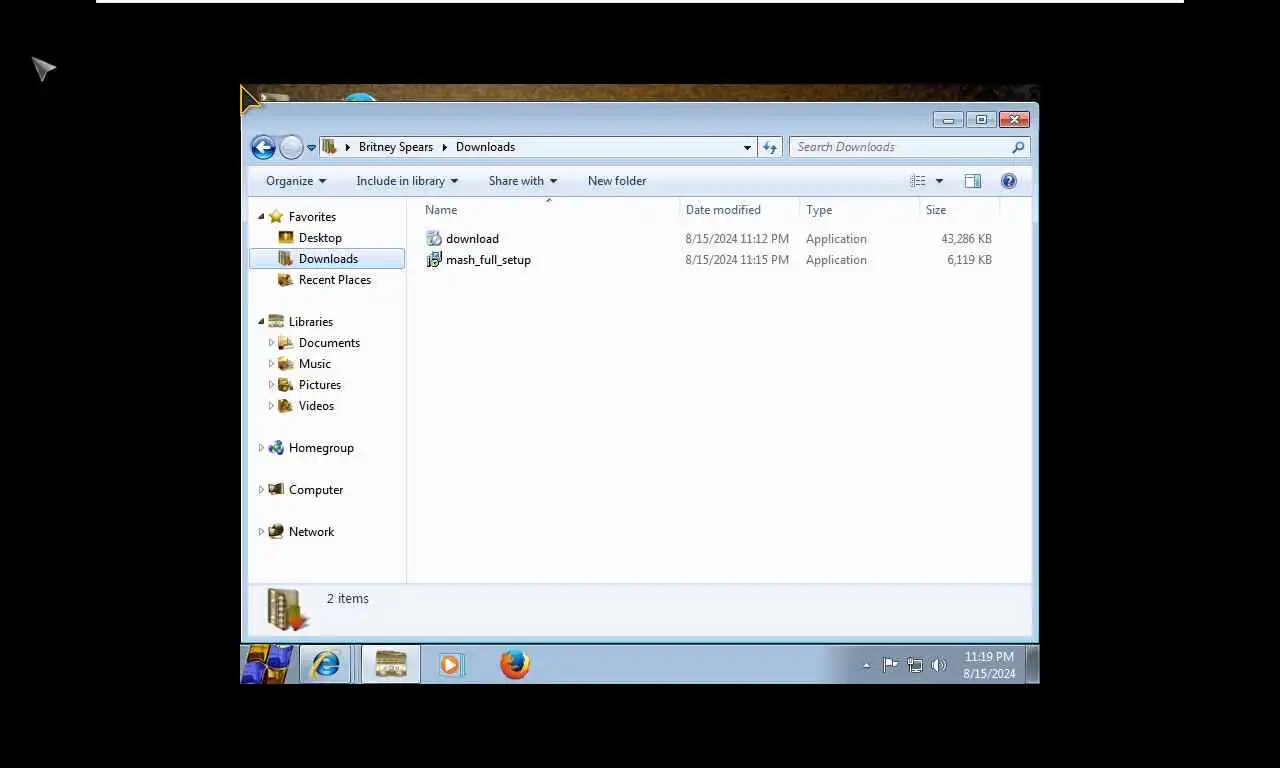Screen dimensions: 1280x768
Task: Click Windows Explorer taskbar button
Action: point(391,664)
